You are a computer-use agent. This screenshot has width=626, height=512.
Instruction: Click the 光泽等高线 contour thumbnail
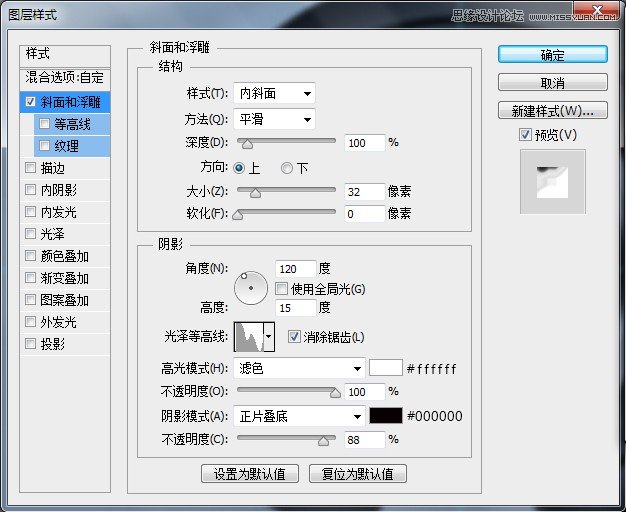point(250,337)
